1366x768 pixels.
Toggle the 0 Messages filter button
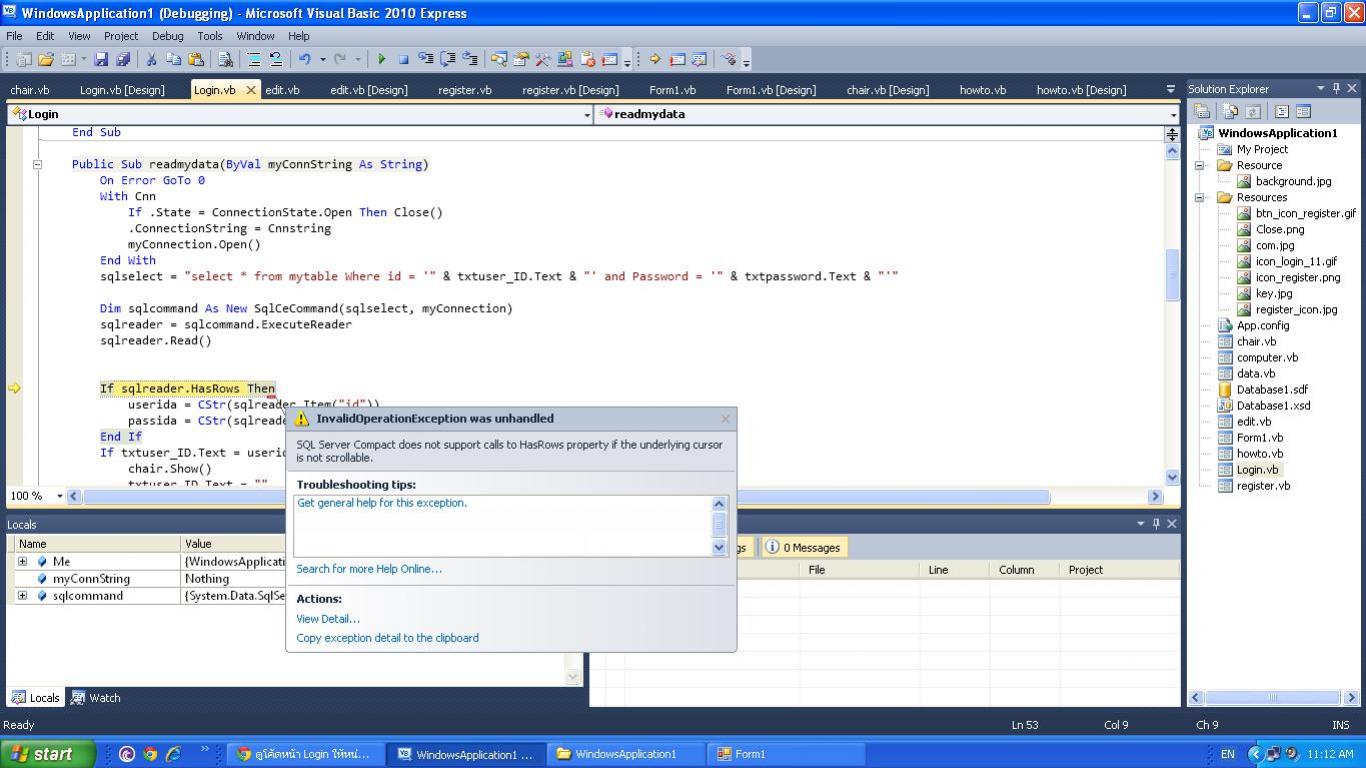[x=803, y=547]
